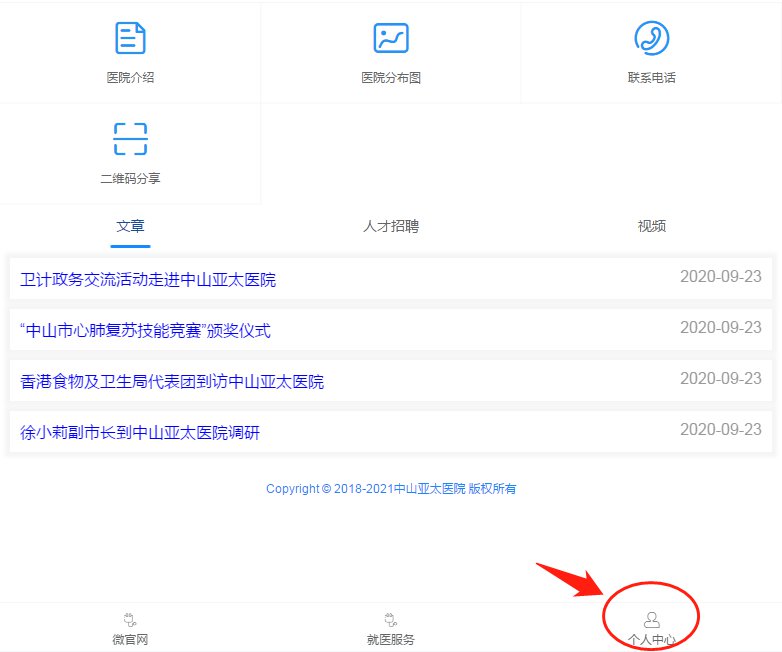This screenshot has width=782, height=652.
Task: Click the Copyright 中山亚太医院 版权所有 text
Action: pos(391,489)
